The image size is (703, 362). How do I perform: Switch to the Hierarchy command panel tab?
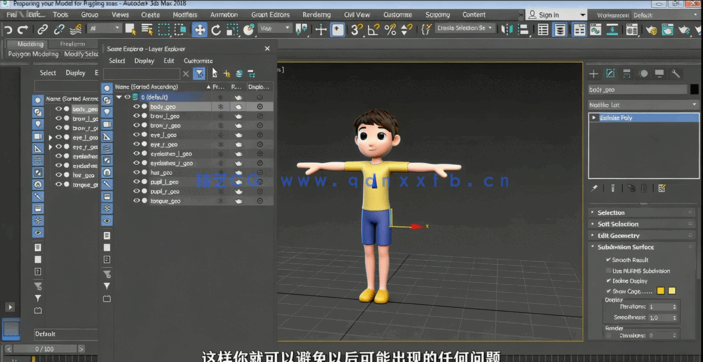coord(626,74)
